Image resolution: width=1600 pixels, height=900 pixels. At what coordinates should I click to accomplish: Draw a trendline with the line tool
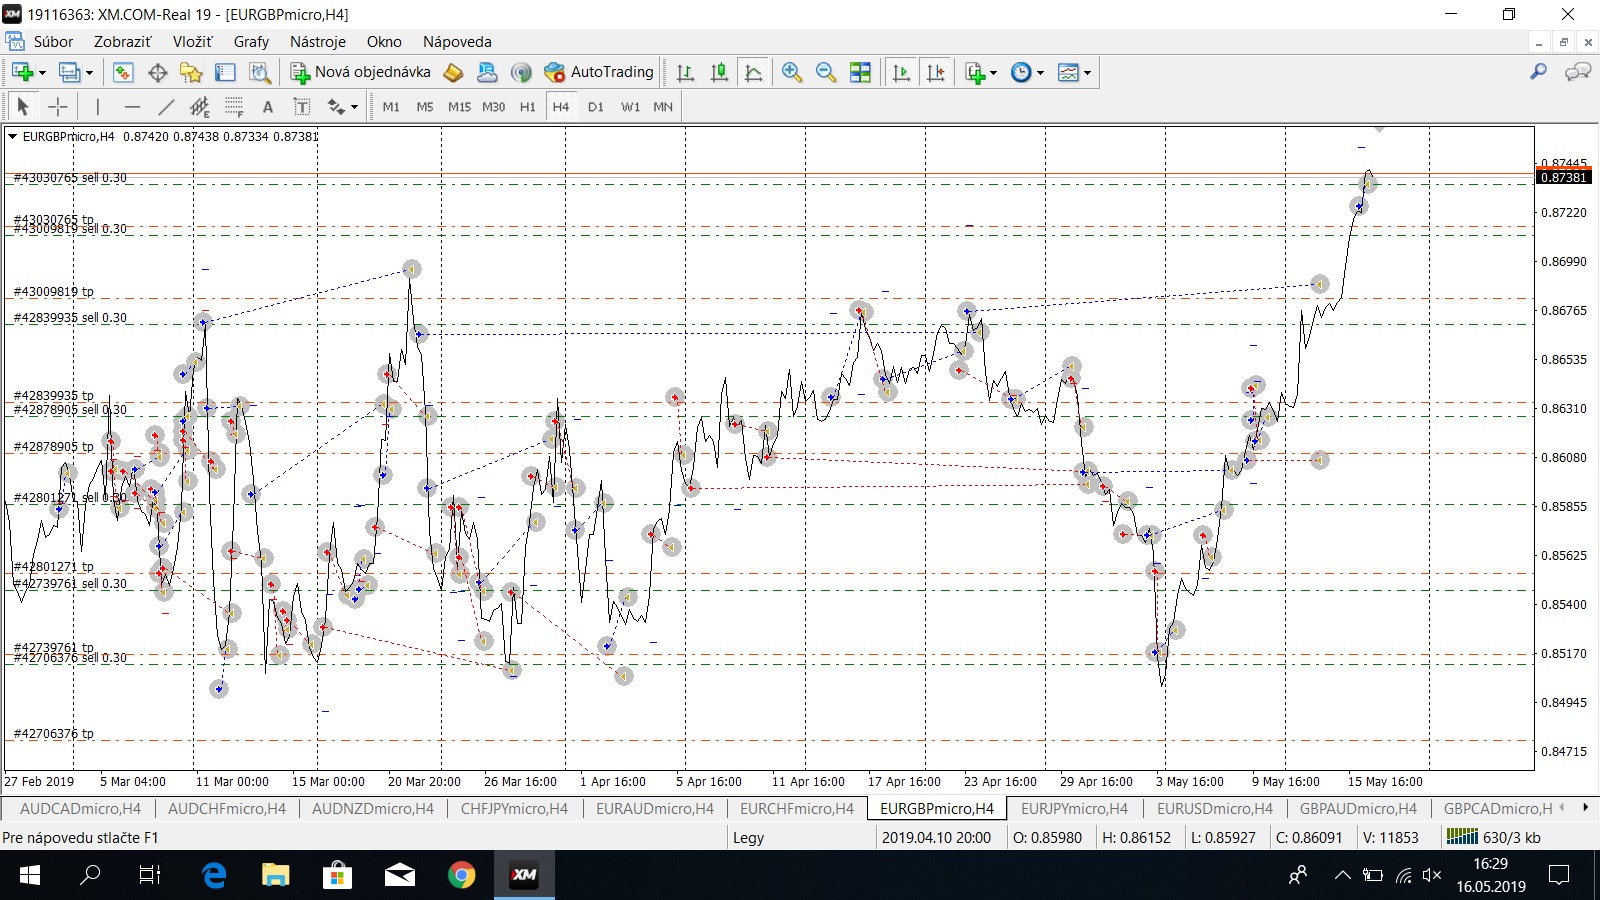[166, 107]
